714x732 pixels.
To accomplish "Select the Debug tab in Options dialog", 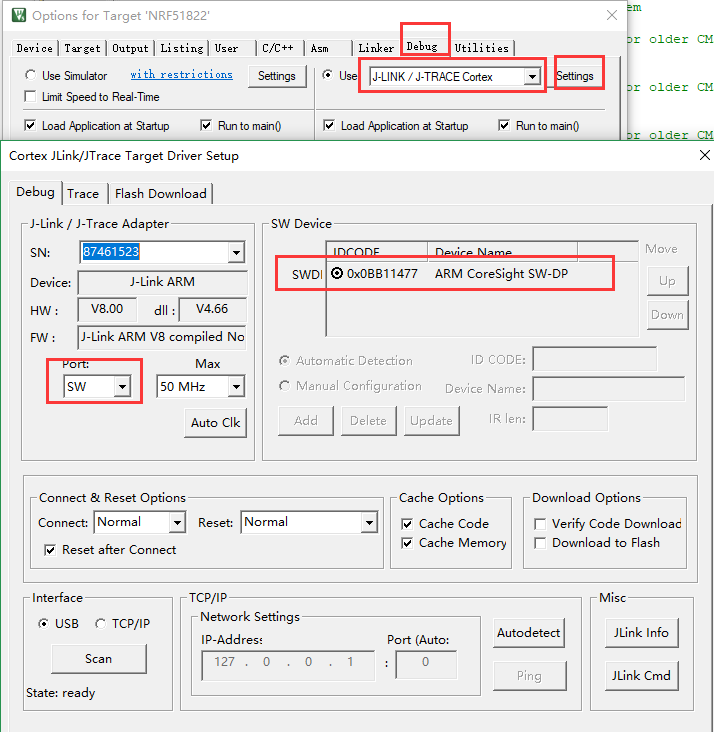I will coord(422,46).
